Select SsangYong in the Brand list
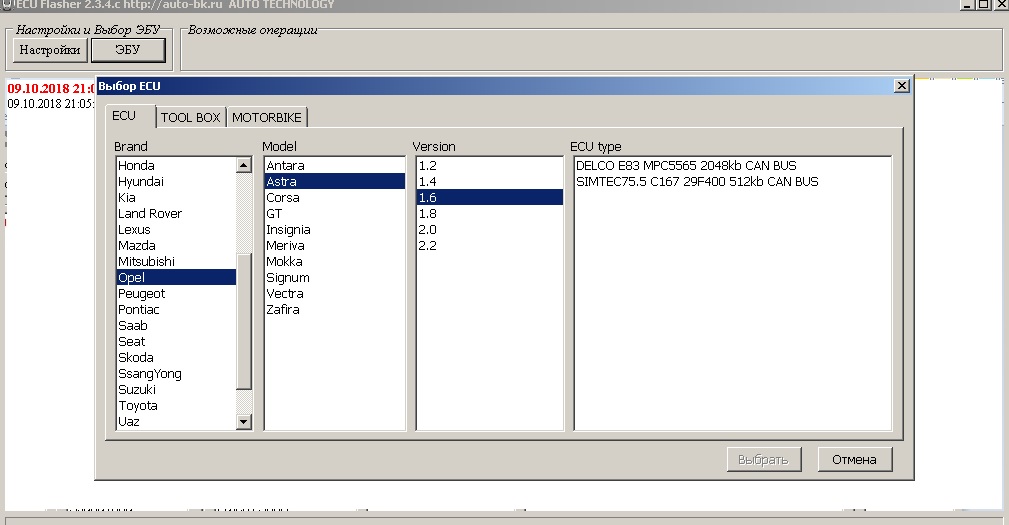This screenshot has width=1009, height=525. click(x=176, y=374)
